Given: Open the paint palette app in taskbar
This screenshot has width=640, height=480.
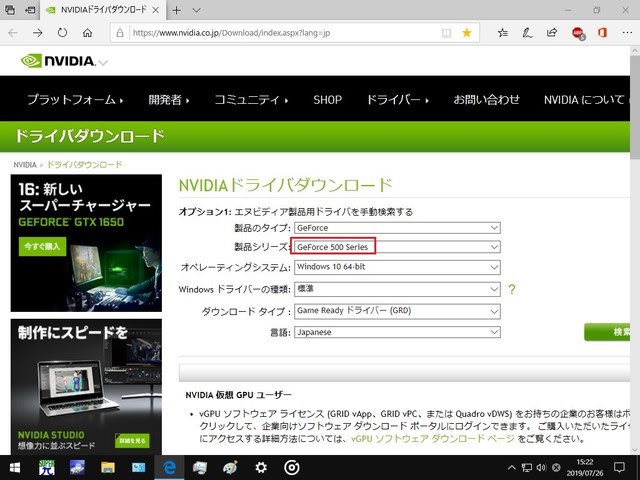Looking at the screenshot, I should 230,467.
